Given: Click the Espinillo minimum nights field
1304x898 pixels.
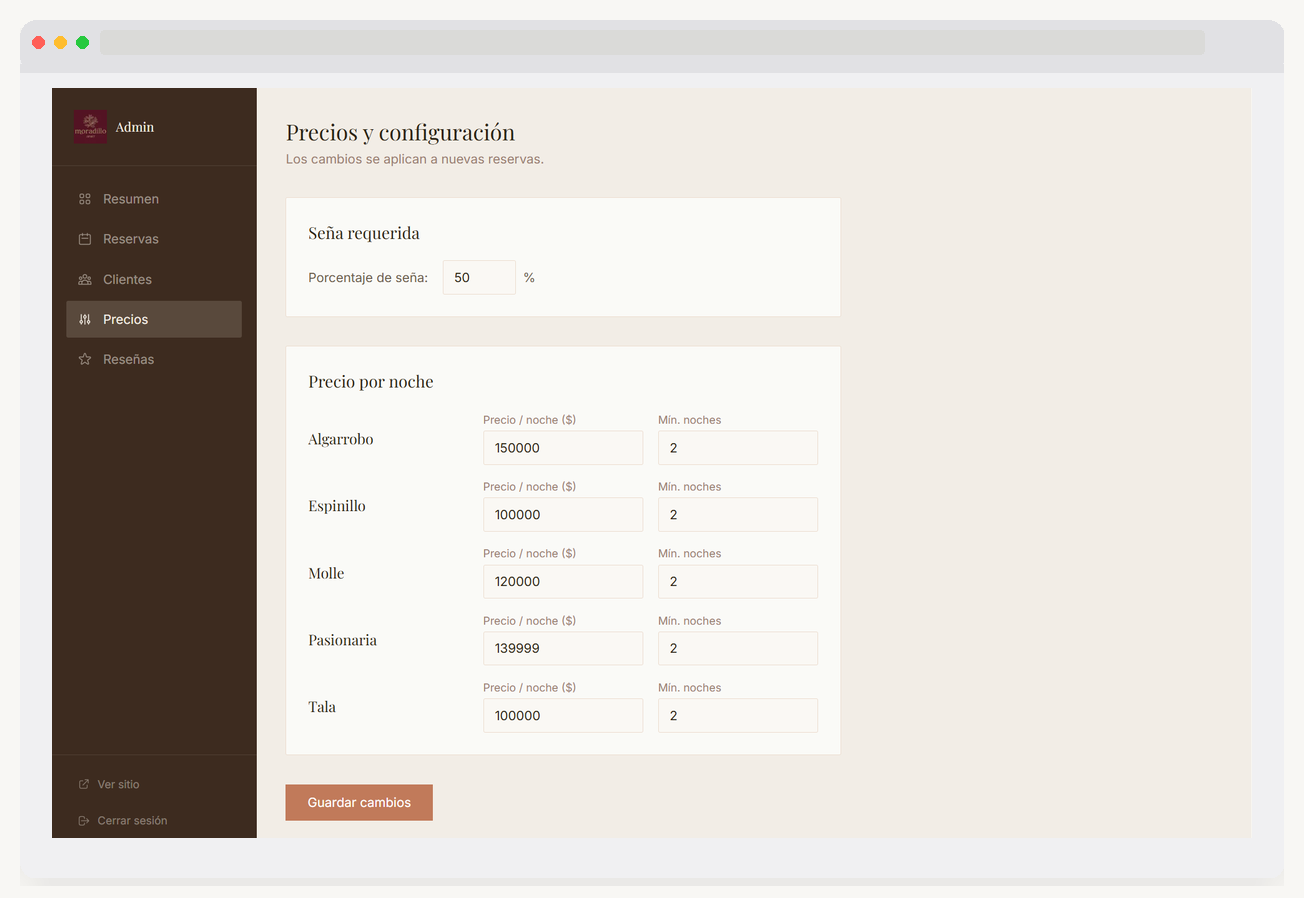Looking at the screenshot, I should click(738, 515).
